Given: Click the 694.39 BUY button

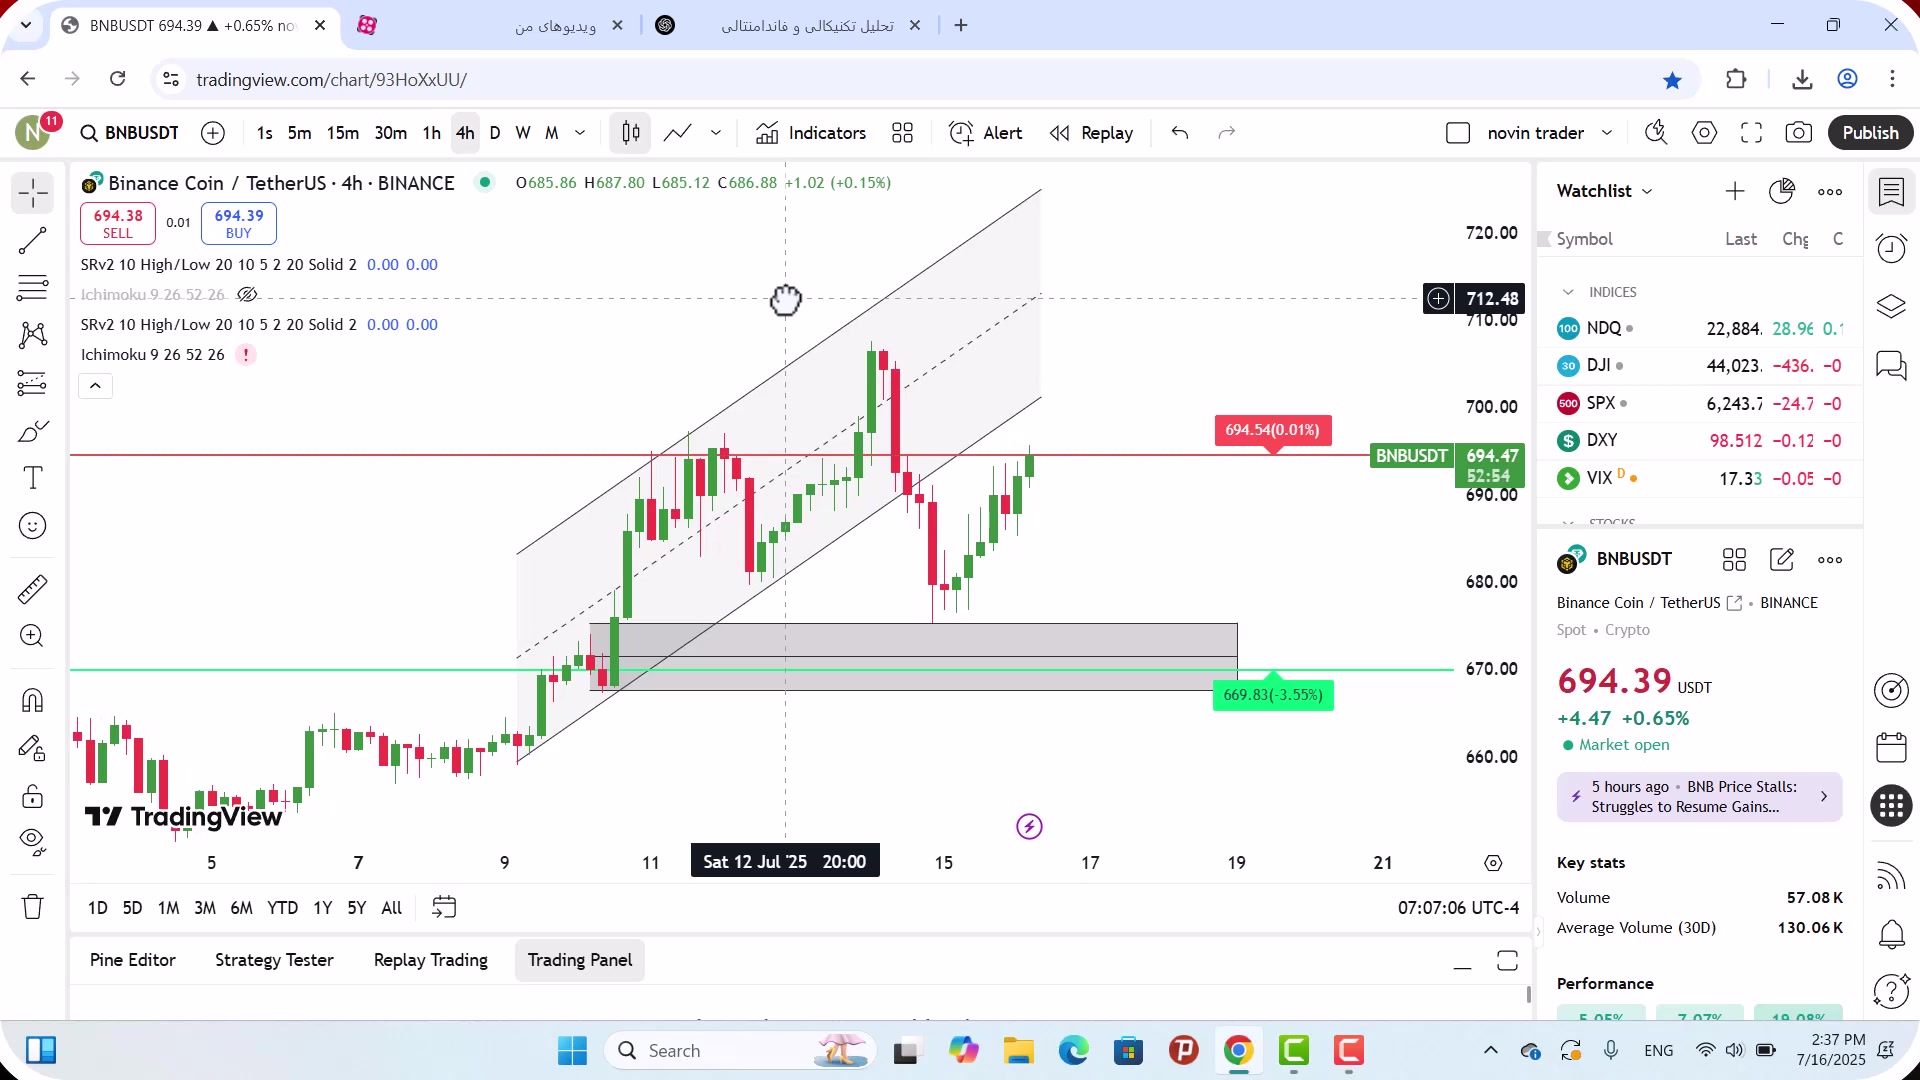Looking at the screenshot, I should point(239,223).
